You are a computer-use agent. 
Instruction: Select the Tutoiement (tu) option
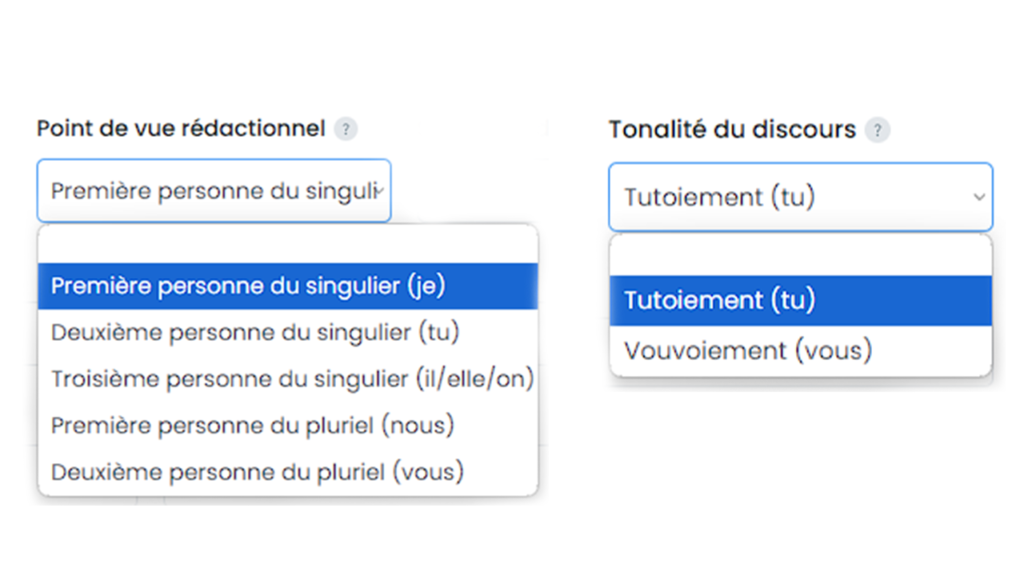[x=801, y=300]
